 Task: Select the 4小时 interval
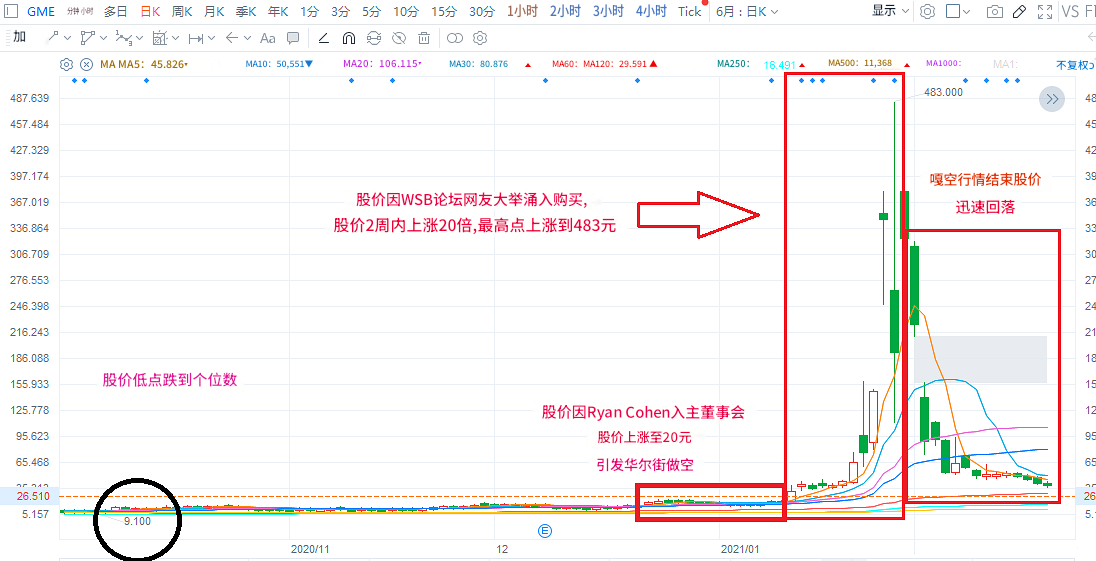(x=651, y=11)
